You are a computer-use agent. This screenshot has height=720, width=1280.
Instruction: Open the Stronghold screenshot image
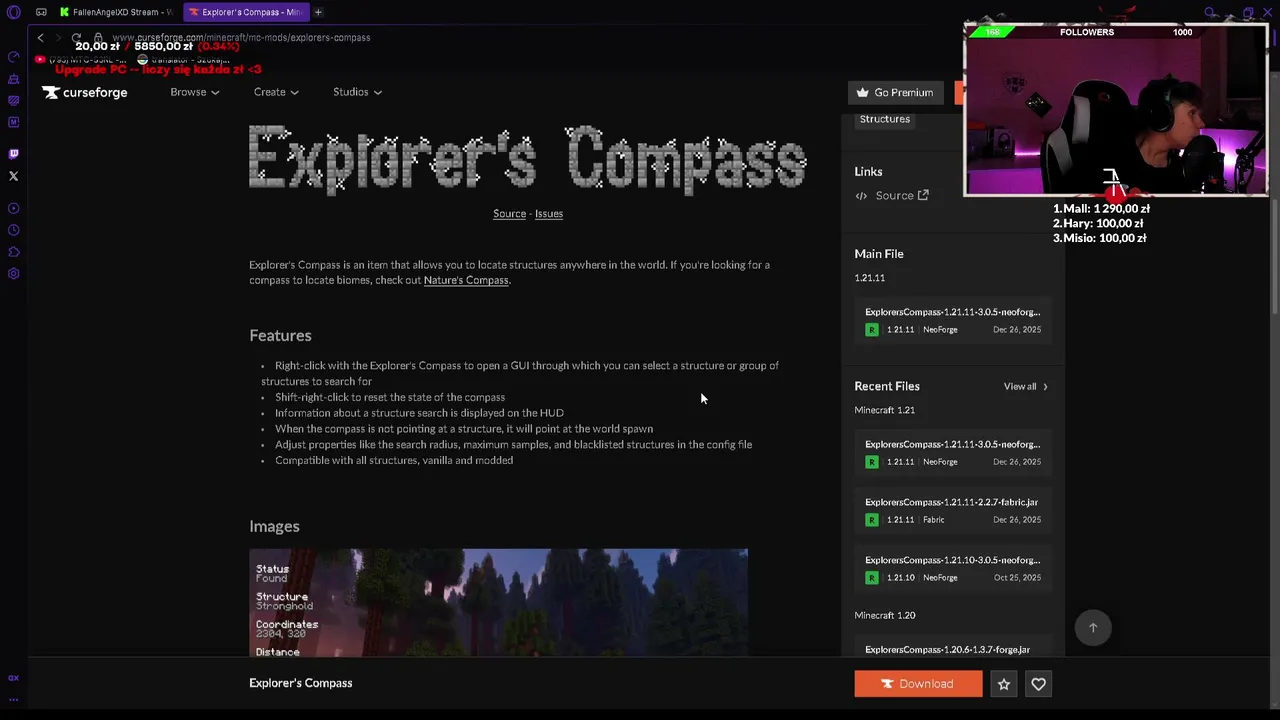pos(498,602)
